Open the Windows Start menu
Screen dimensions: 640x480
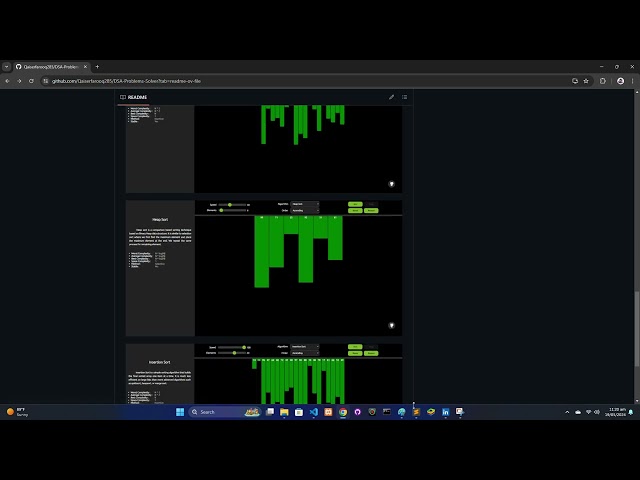click(x=180, y=412)
